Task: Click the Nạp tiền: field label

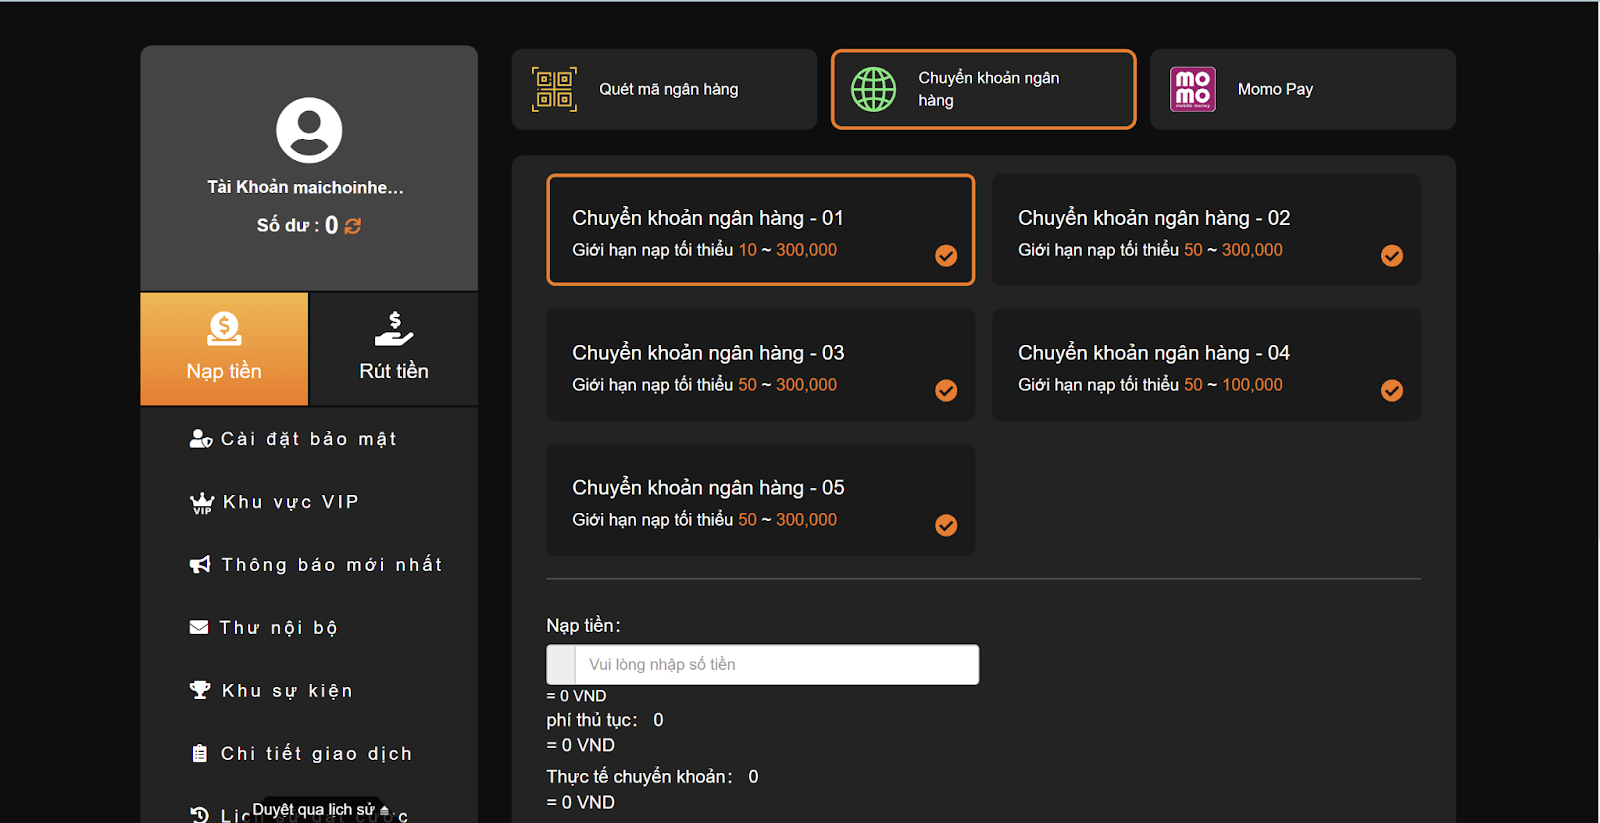Action: click(583, 626)
